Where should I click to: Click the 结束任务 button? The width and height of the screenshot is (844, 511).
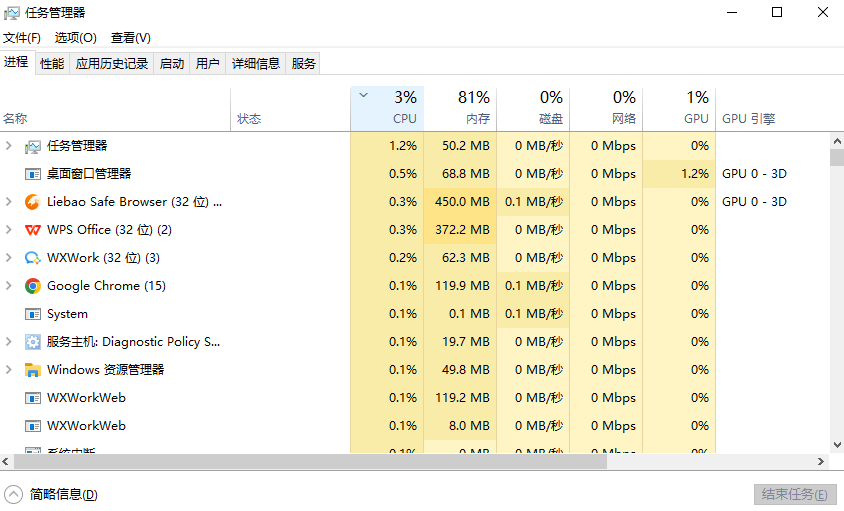tap(793, 494)
